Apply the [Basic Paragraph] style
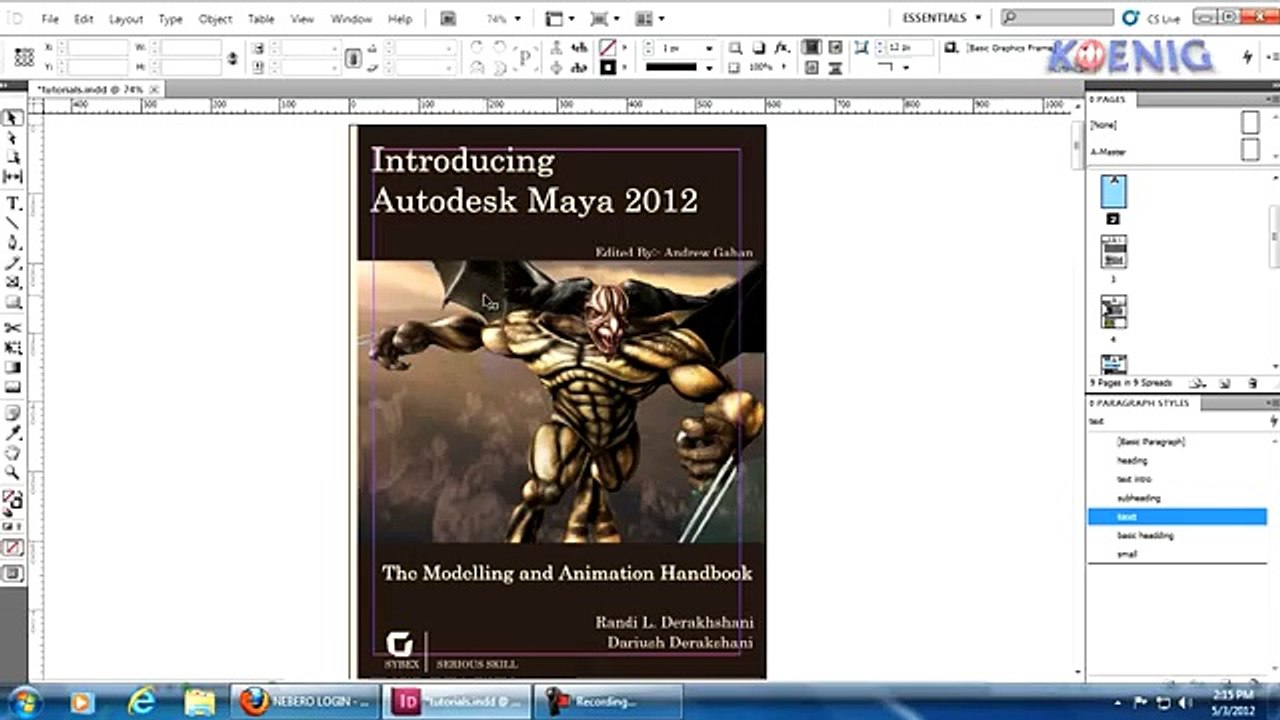 [x=1151, y=442]
